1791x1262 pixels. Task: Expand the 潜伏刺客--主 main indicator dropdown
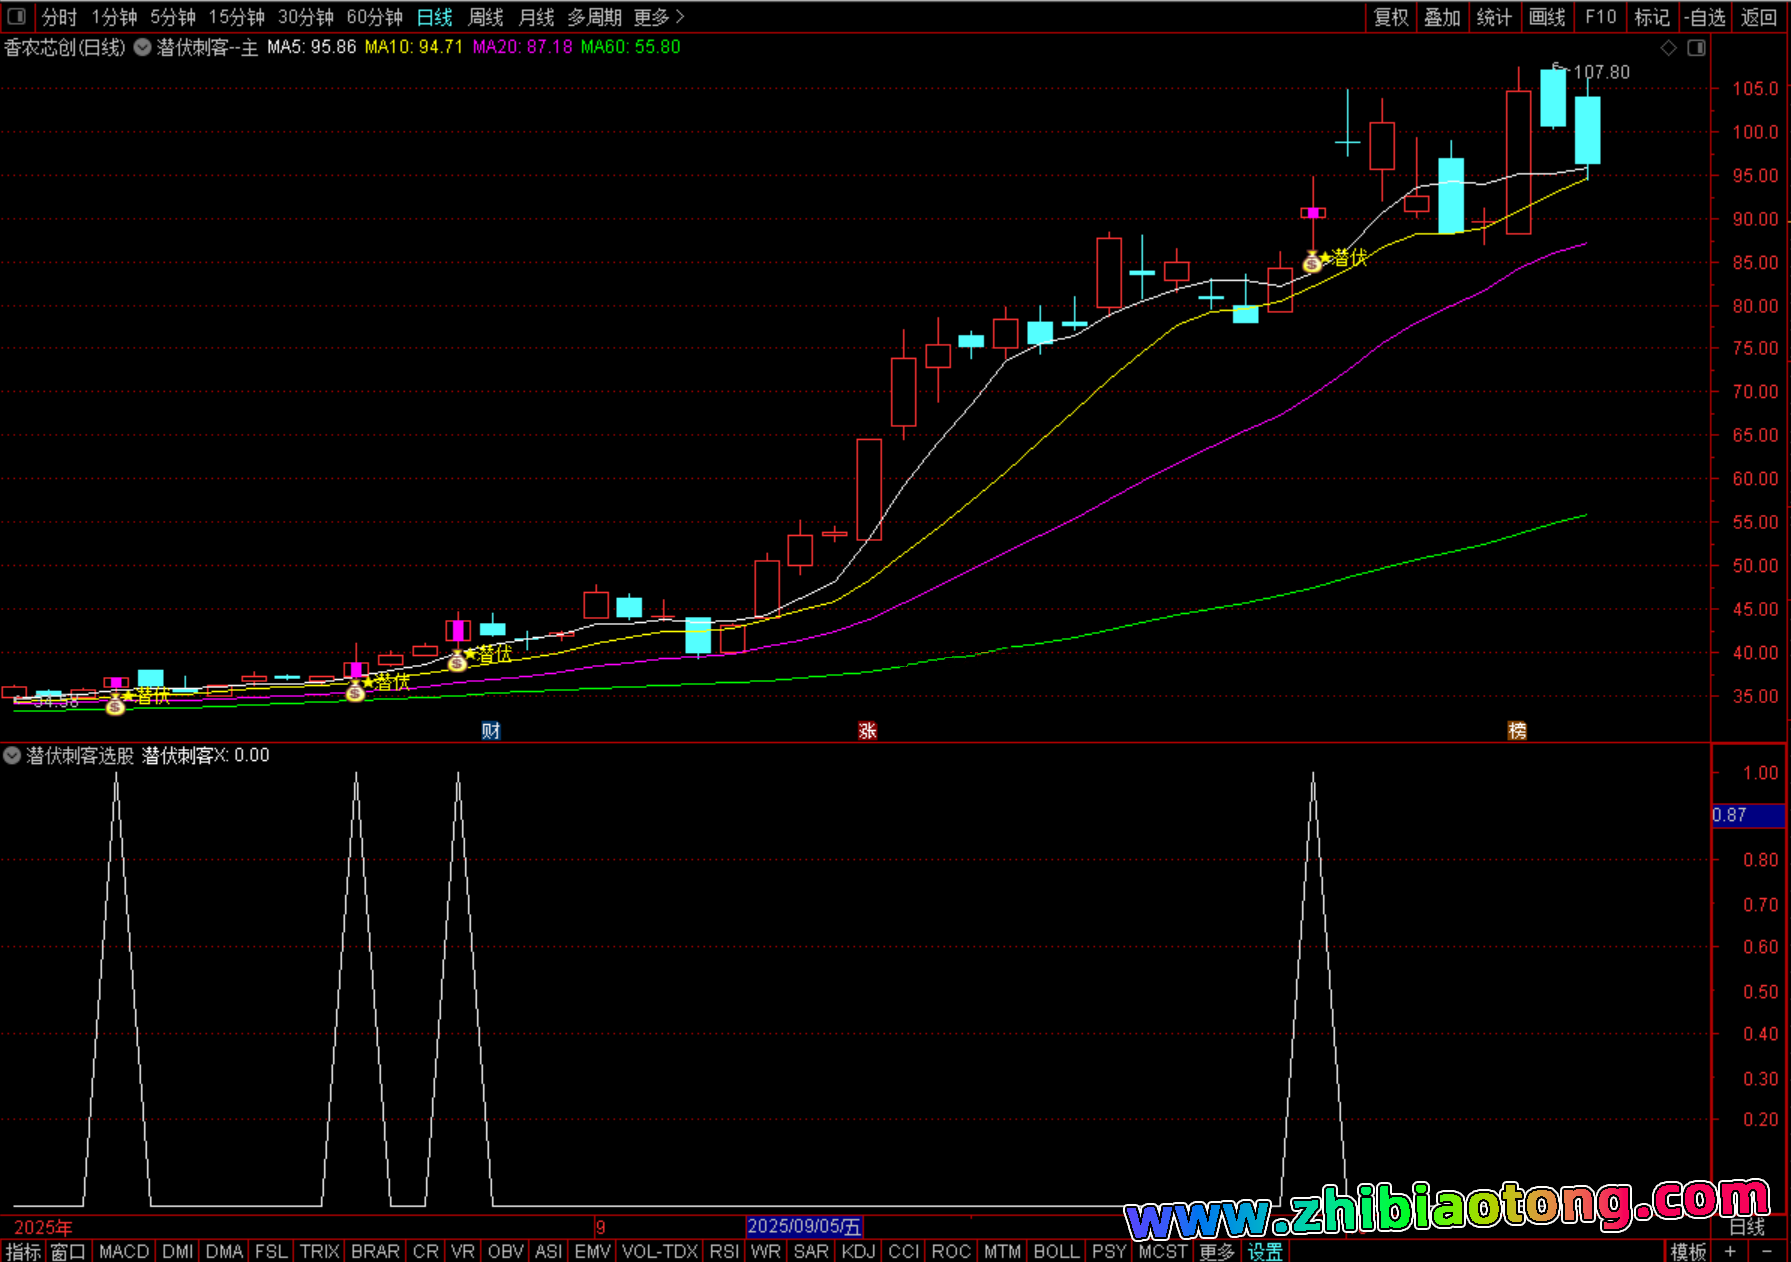click(x=143, y=47)
